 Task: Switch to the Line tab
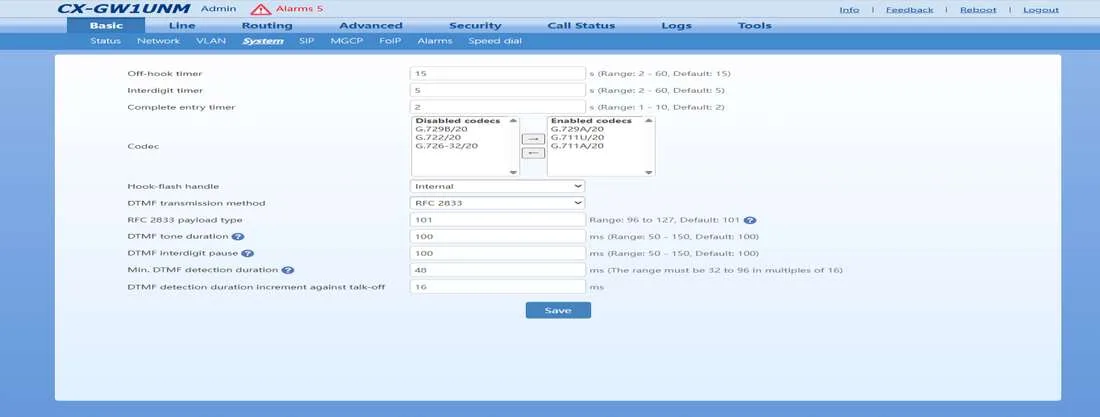tap(182, 26)
